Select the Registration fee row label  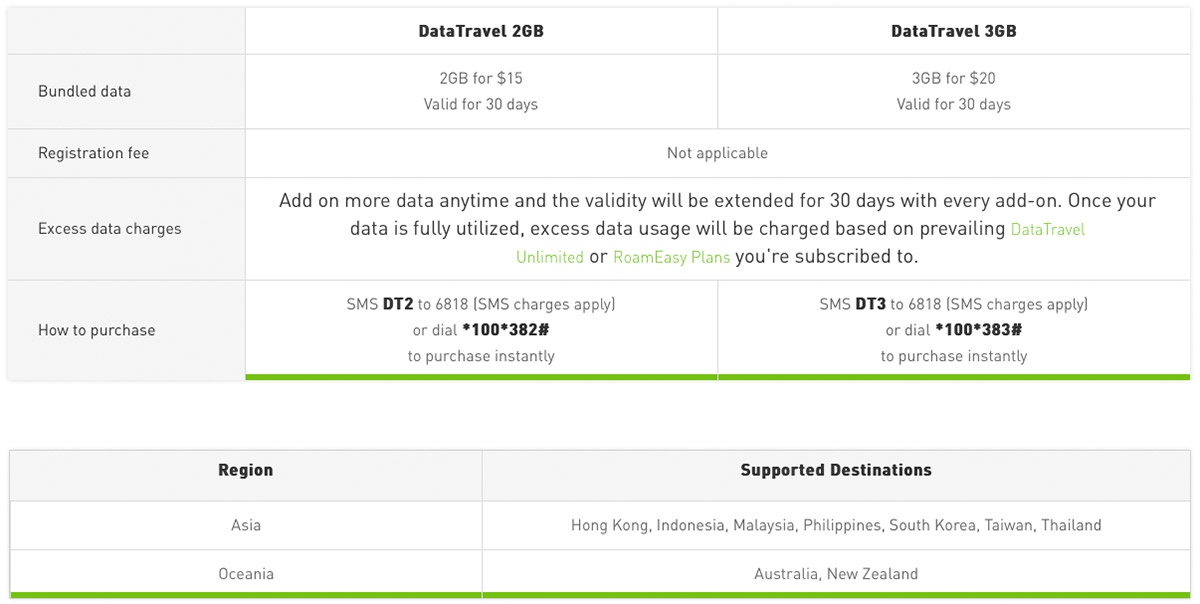click(93, 153)
